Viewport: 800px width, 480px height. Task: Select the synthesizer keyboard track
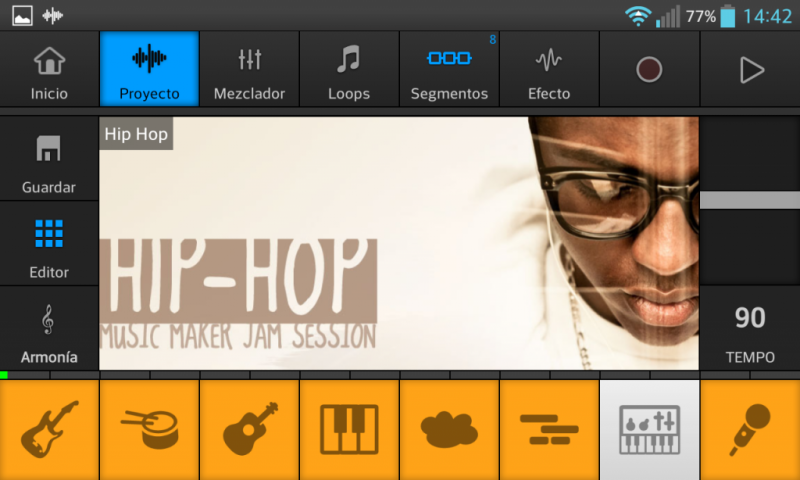pyautogui.click(x=649, y=429)
